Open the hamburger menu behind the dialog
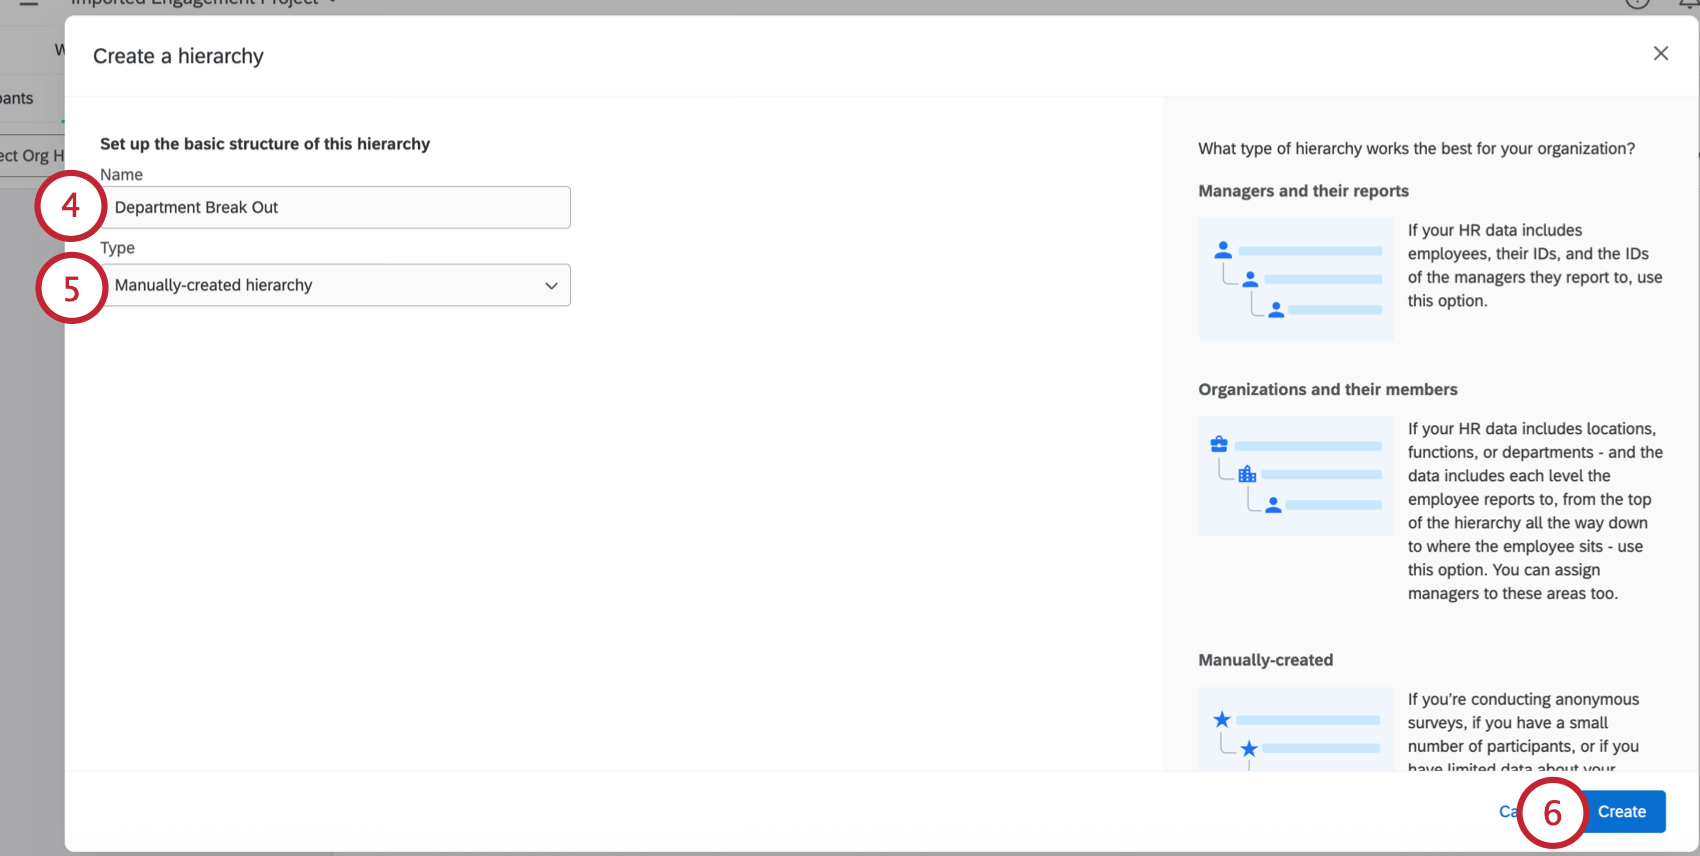 coord(29,4)
